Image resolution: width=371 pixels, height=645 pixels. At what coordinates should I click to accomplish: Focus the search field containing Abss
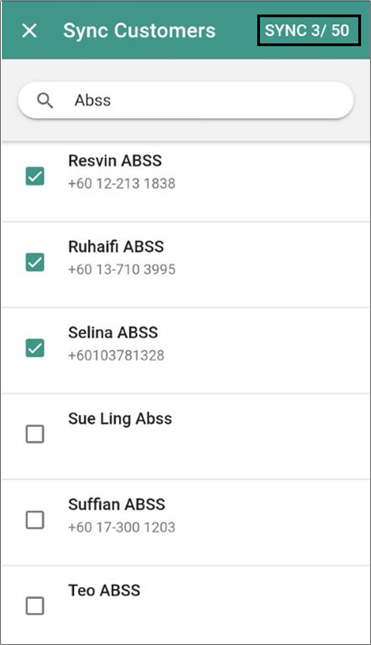tap(186, 100)
